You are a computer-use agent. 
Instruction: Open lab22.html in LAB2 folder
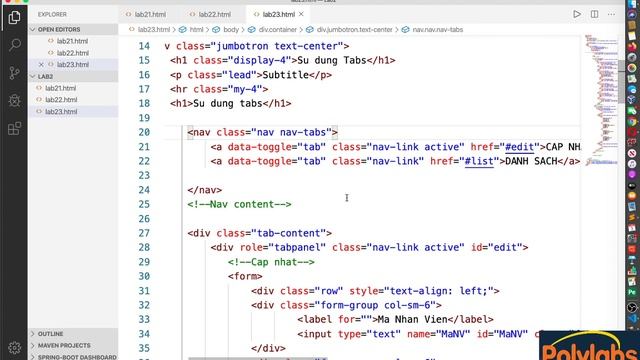[61, 100]
